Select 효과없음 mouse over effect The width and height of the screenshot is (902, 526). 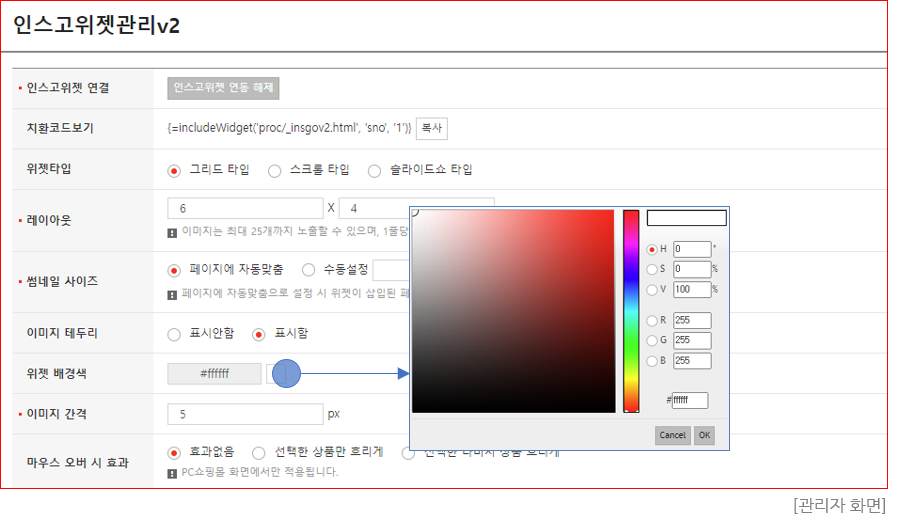coord(174,453)
